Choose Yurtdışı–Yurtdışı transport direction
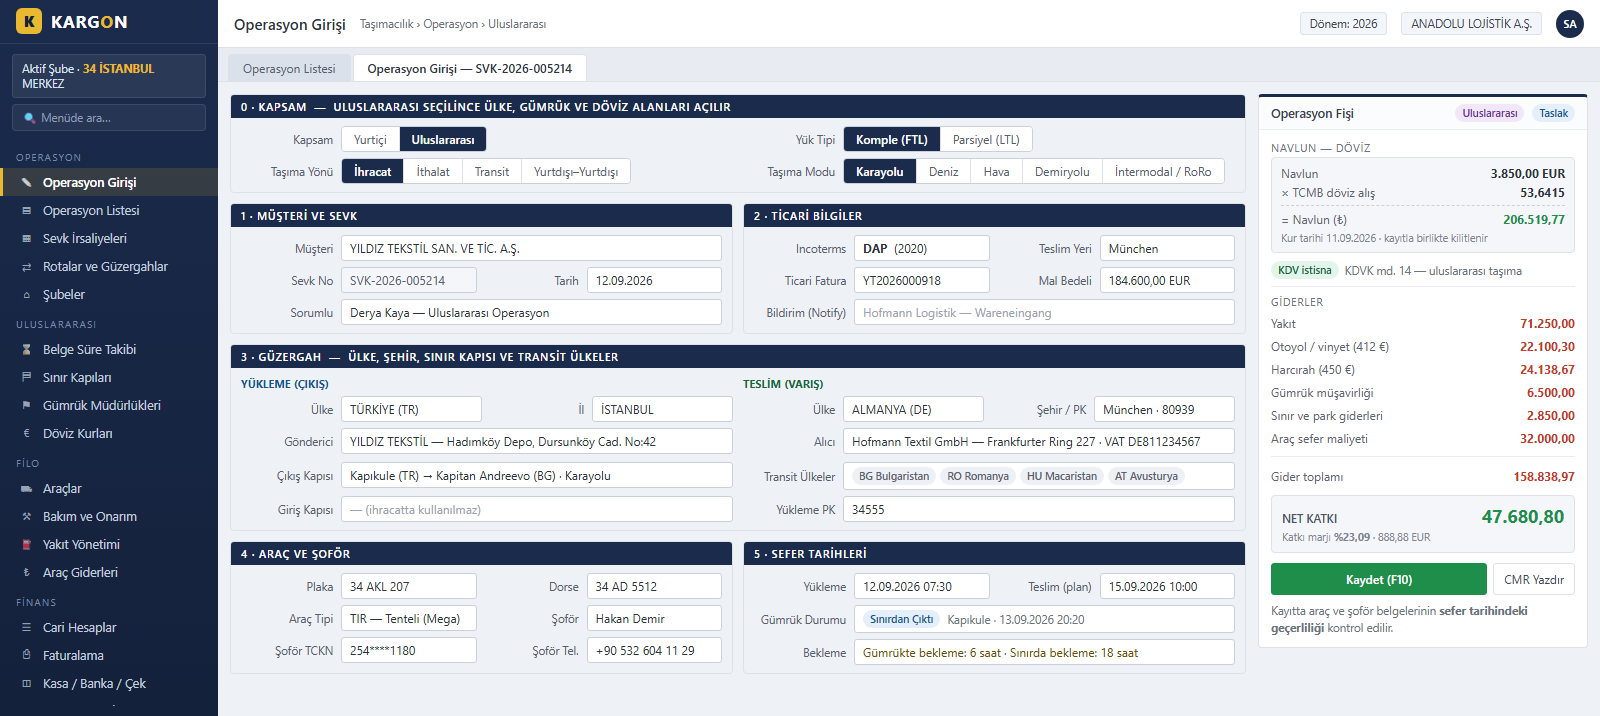Image resolution: width=1600 pixels, height=716 pixels. coord(576,172)
